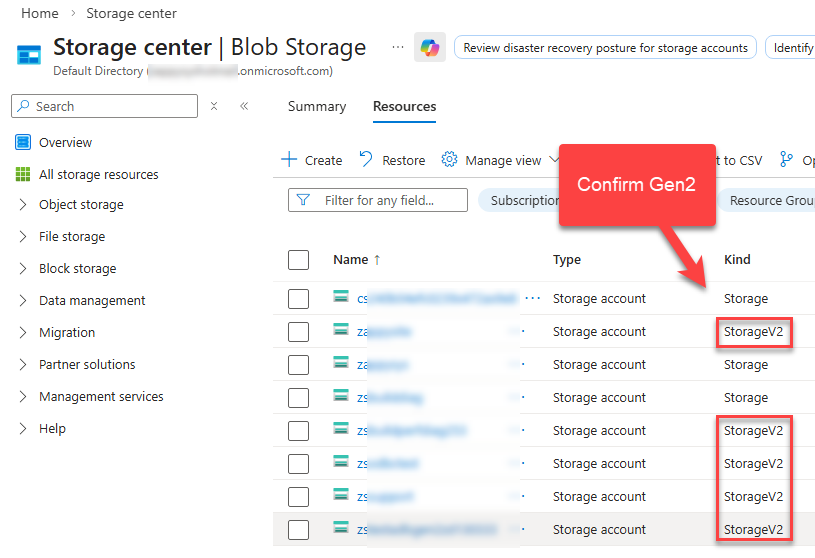Open Overview from the sidebar
Viewport: 815px width, 558px height.
tap(65, 142)
